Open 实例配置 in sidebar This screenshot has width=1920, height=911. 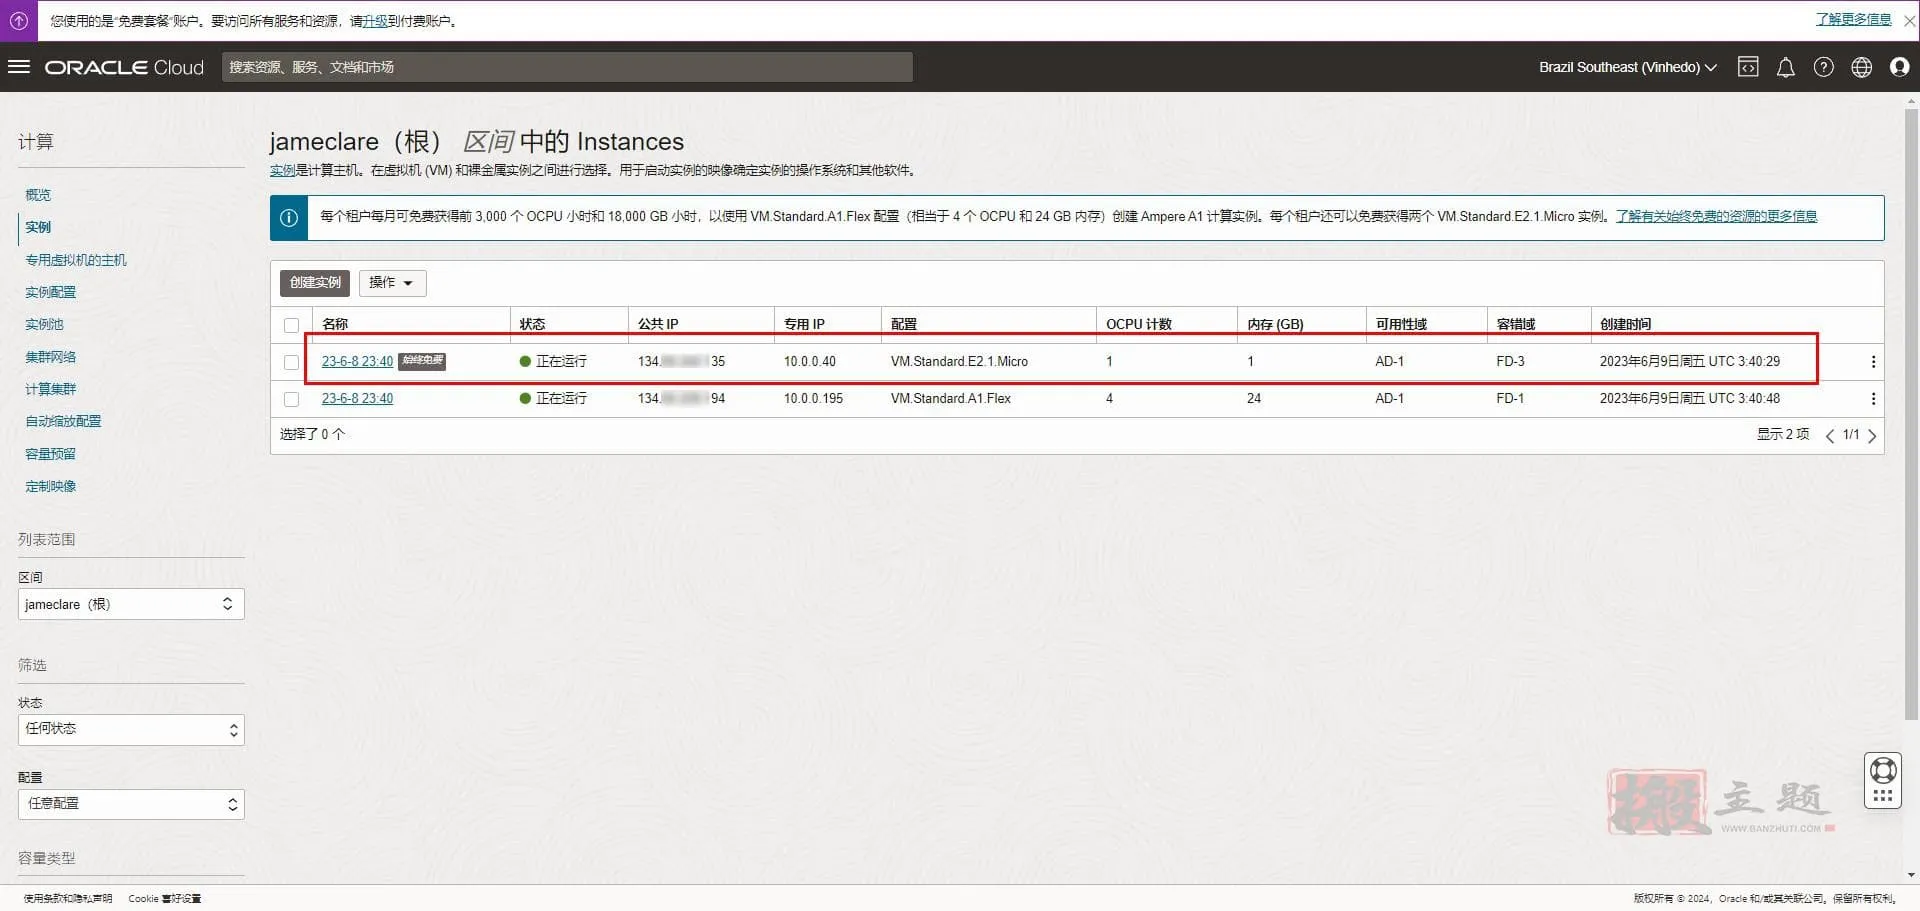[x=51, y=292]
